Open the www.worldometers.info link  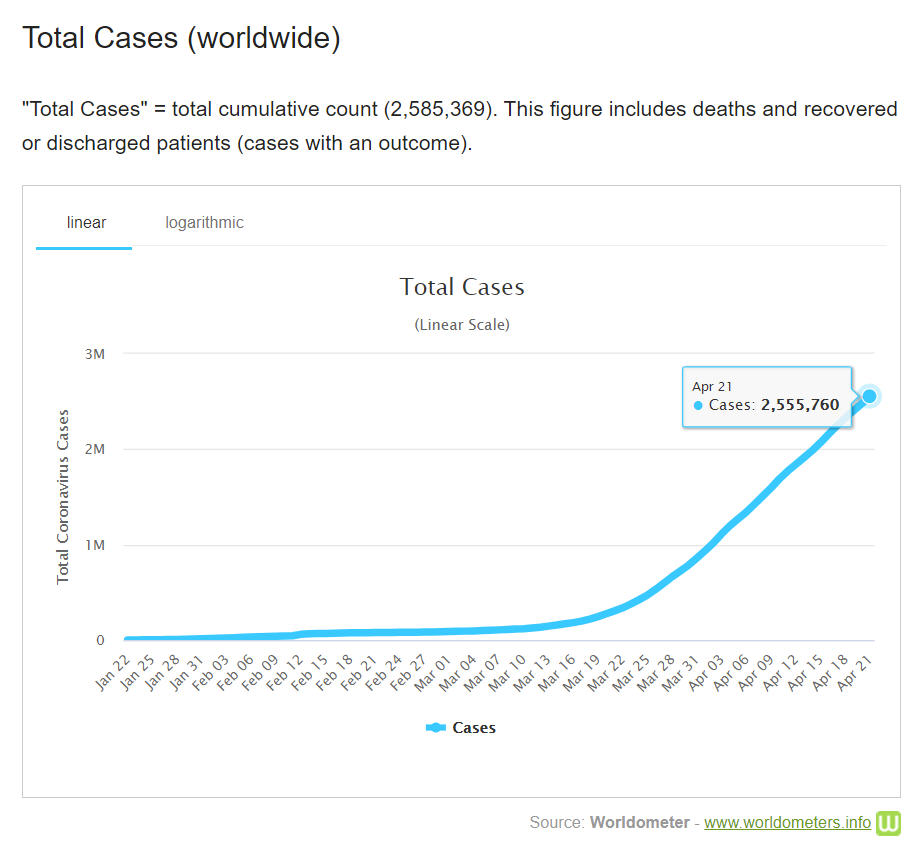coord(787,822)
